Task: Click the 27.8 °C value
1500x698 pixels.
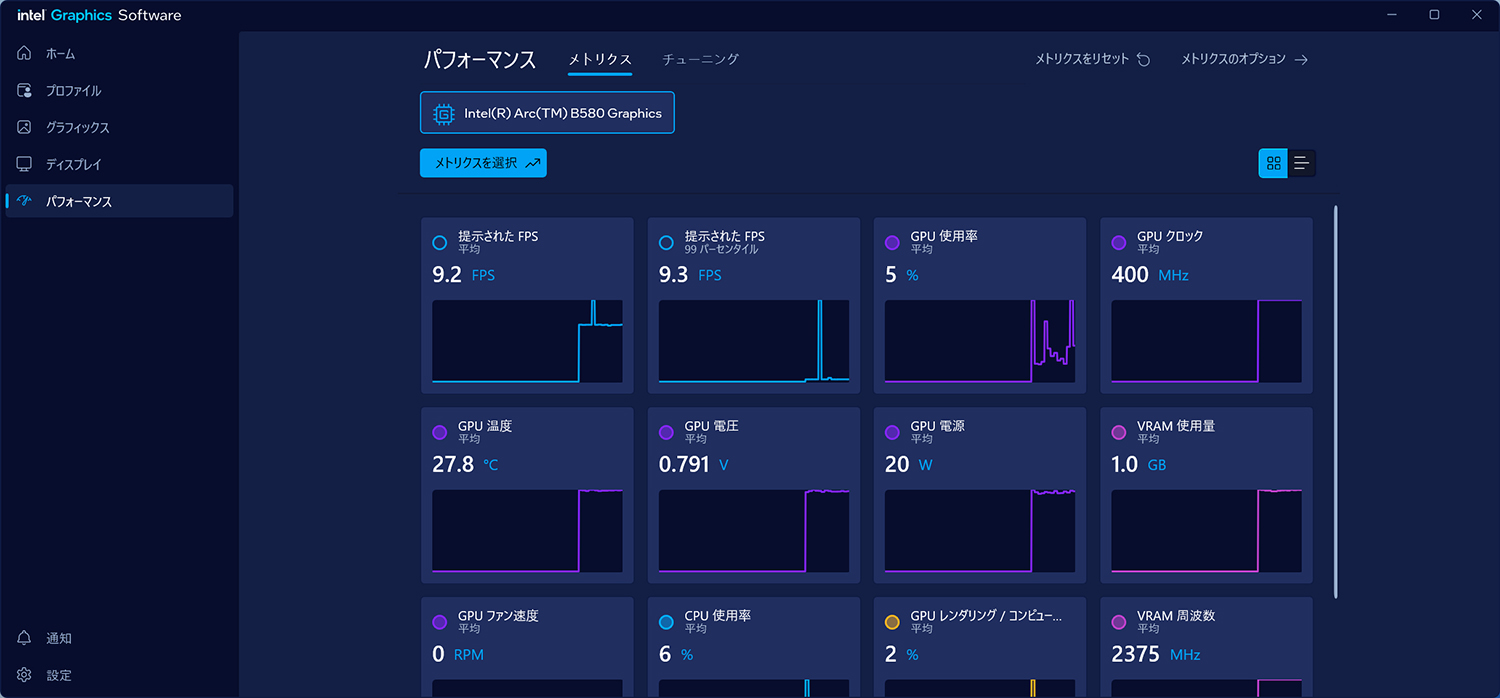Action: [465, 465]
